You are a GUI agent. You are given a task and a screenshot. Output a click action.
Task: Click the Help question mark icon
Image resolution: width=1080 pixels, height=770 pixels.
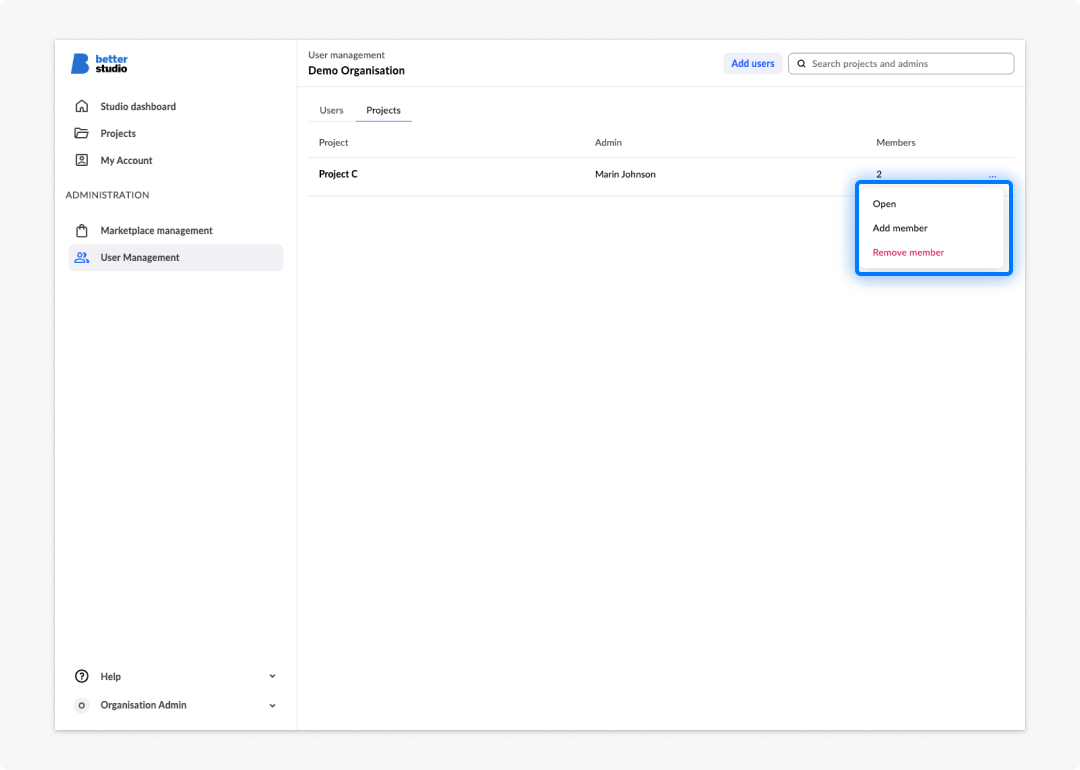coord(82,676)
